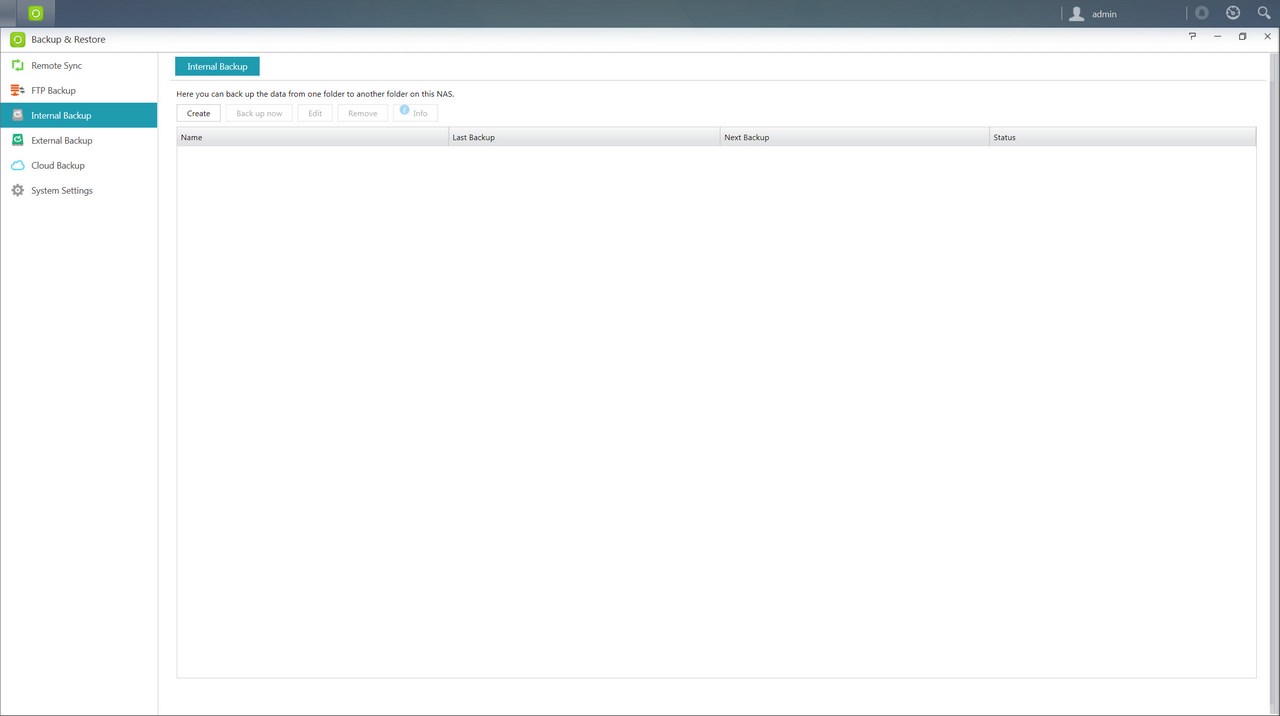Switch to the Internal Backup tab
Image resolution: width=1280 pixels, height=716 pixels.
click(x=217, y=66)
